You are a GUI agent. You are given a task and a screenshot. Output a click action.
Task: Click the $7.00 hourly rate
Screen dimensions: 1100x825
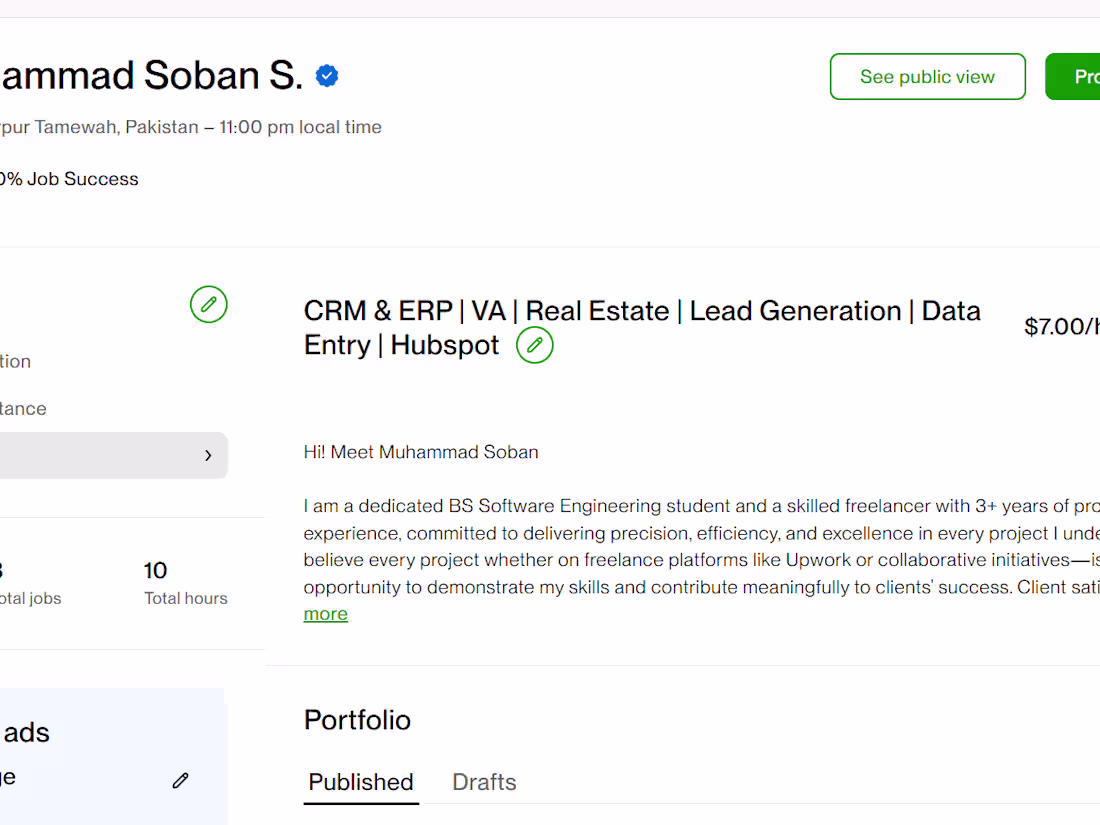(1061, 327)
